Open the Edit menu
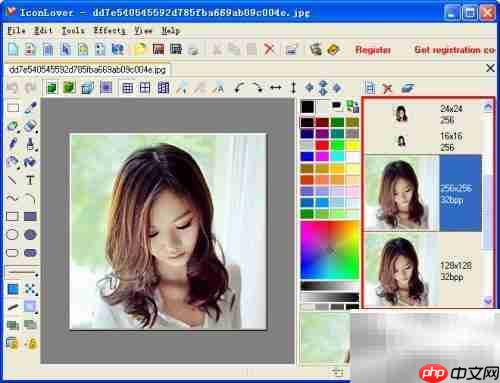This screenshot has width=500, height=383. coord(43,31)
